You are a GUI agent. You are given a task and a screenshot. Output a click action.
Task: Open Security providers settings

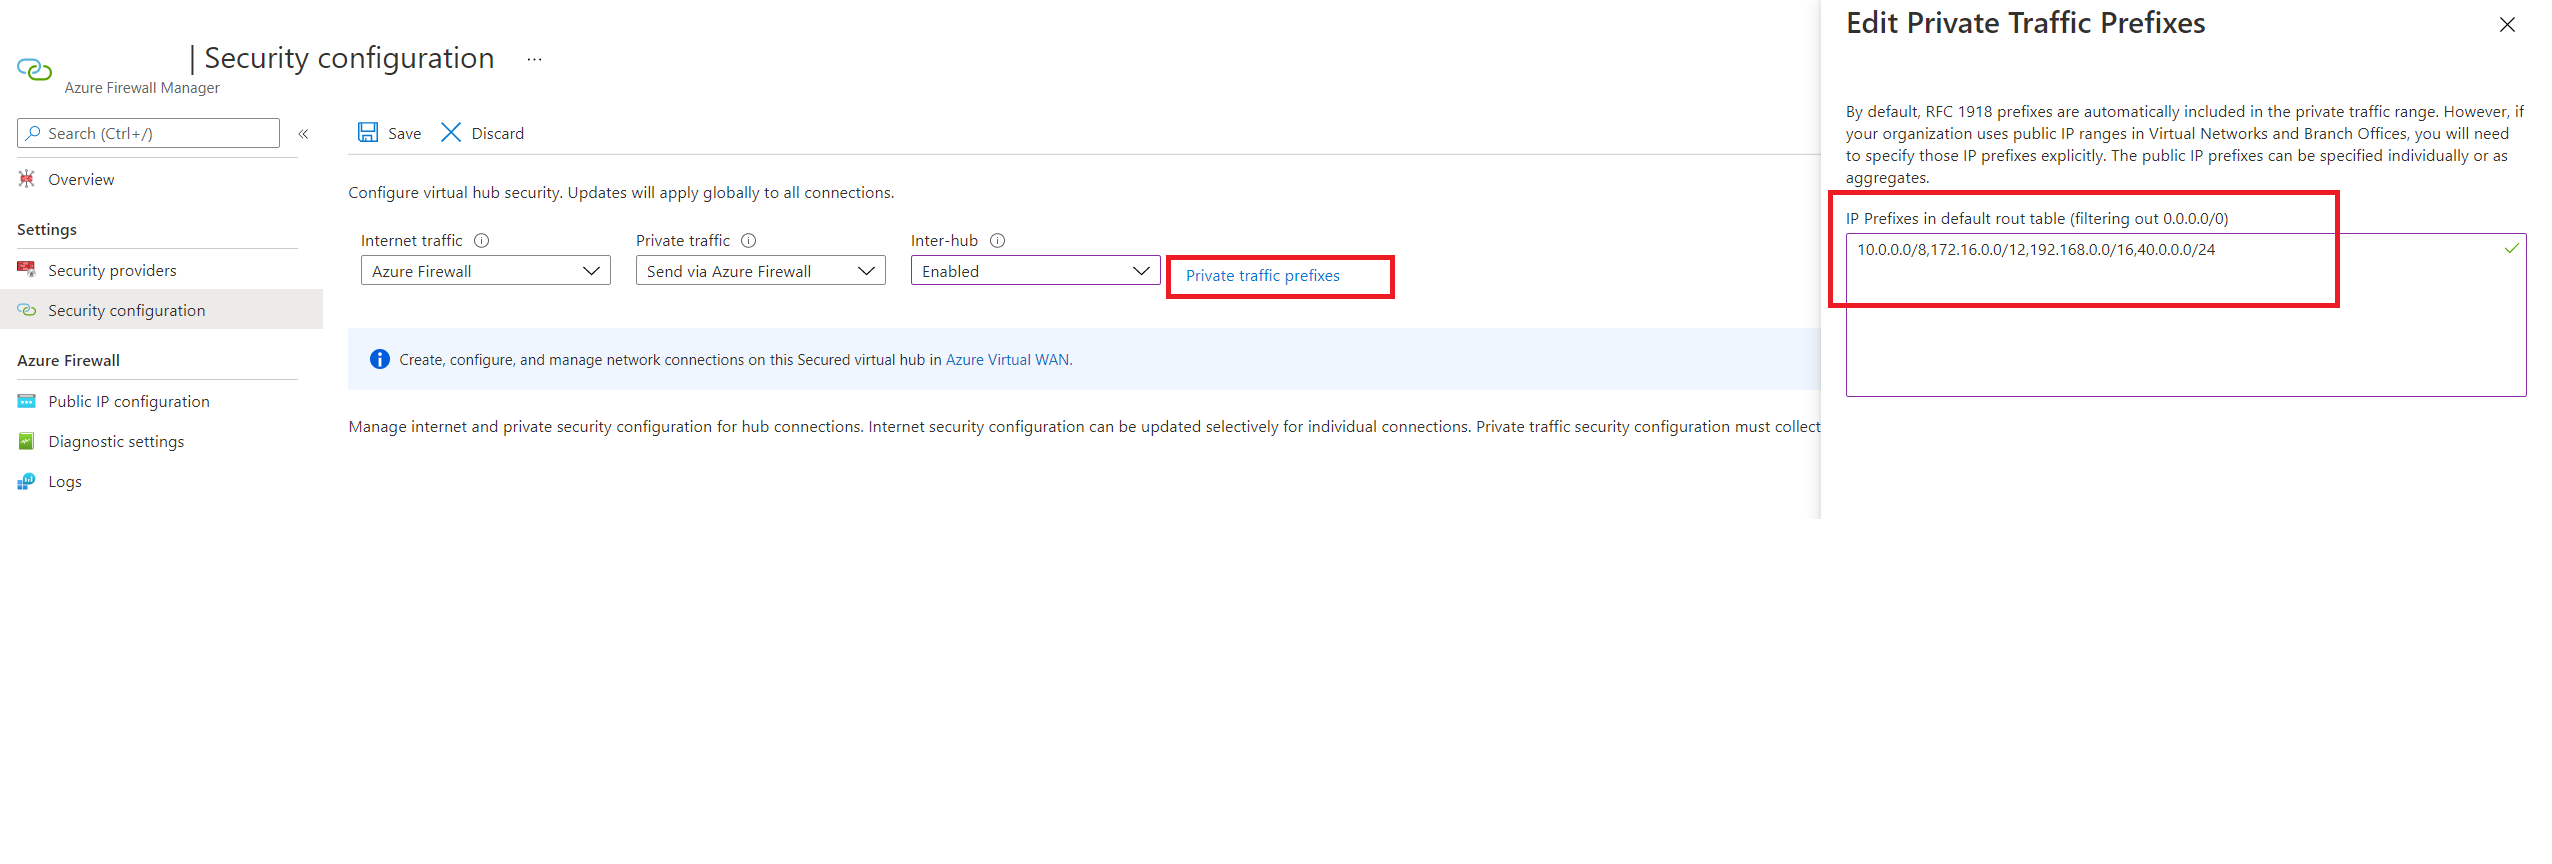coord(112,271)
